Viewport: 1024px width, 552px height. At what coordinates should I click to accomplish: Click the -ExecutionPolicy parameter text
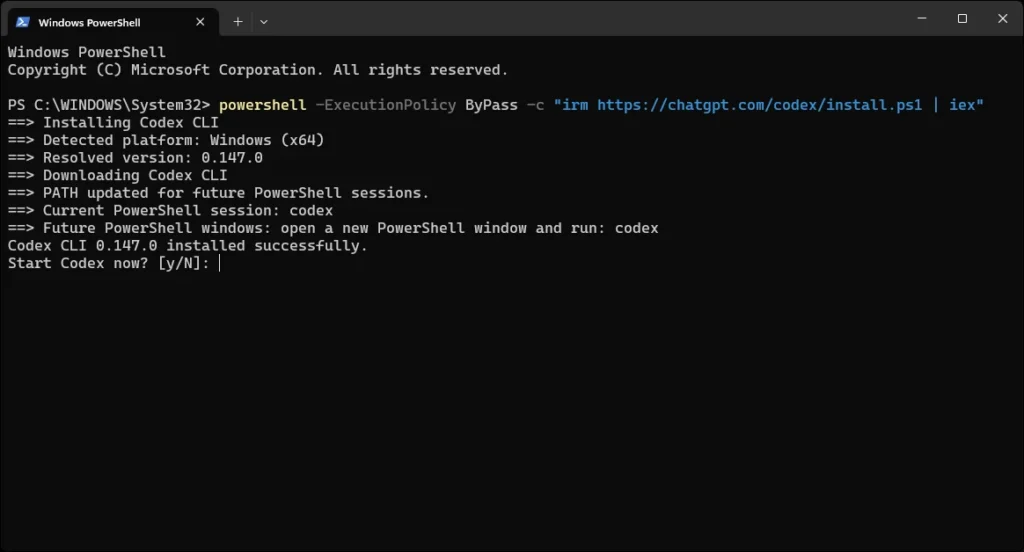click(385, 105)
